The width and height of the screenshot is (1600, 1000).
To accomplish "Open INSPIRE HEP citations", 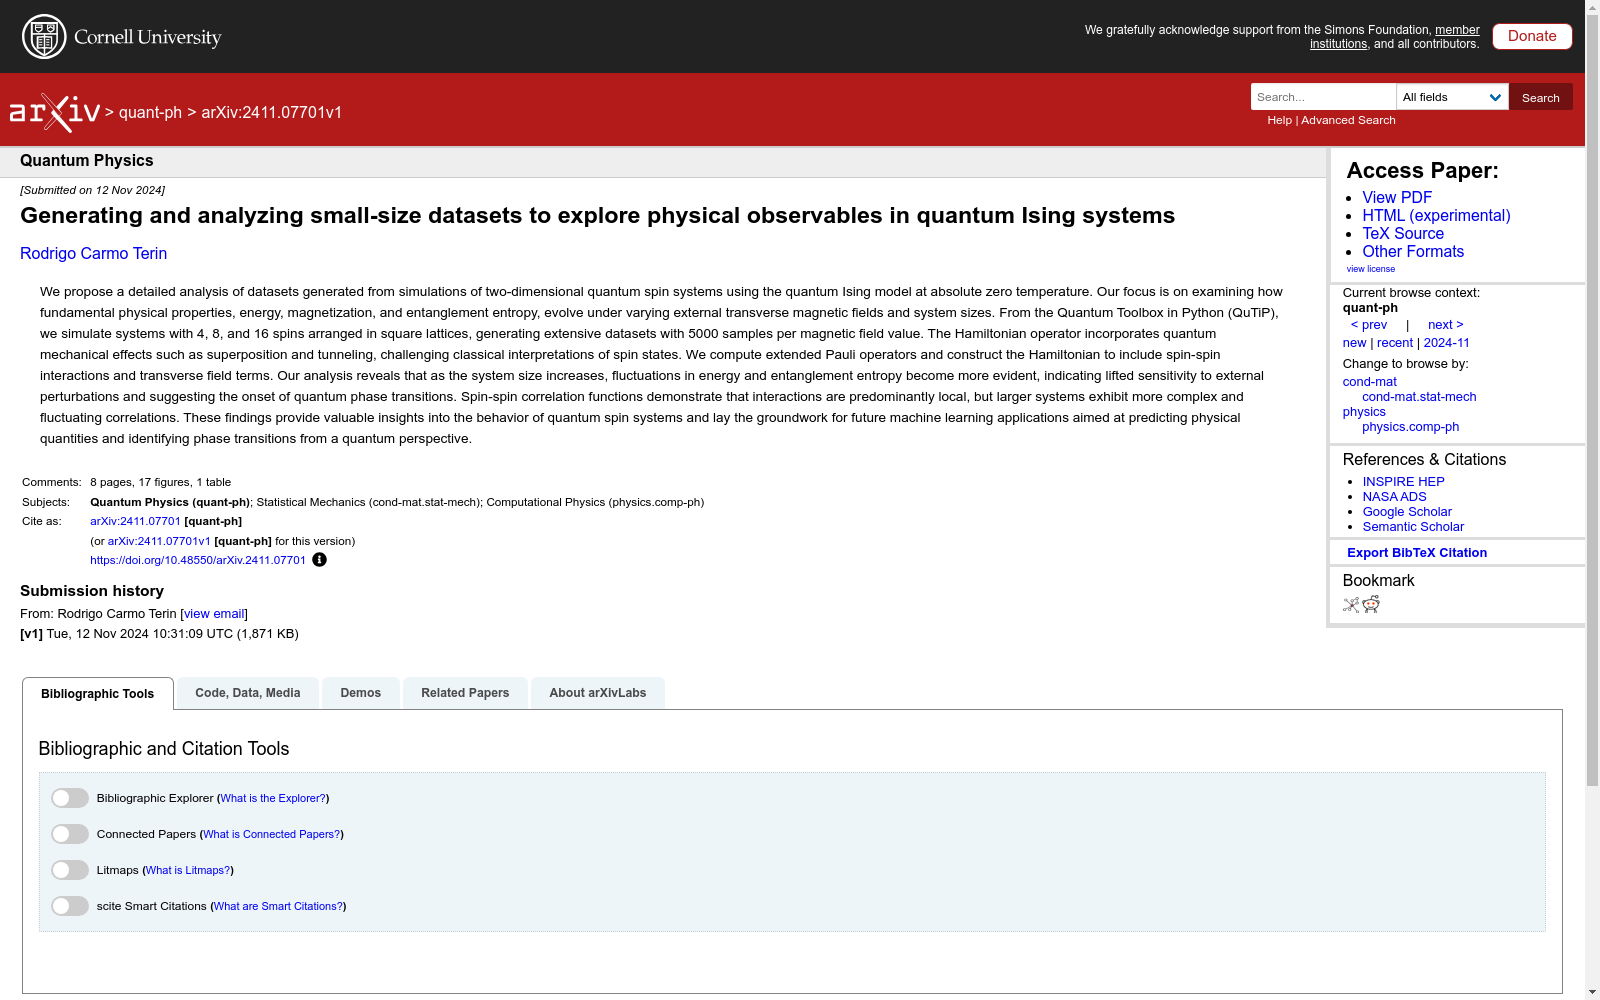I will coord(1403,482).
